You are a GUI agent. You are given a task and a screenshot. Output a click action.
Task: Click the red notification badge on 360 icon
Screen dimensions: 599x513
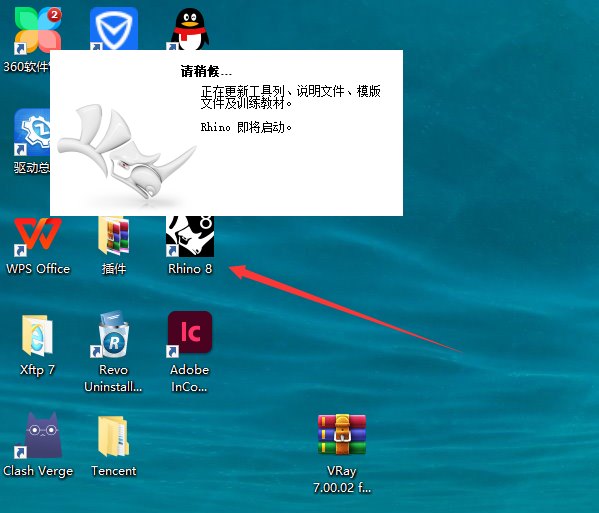[54, 15]
